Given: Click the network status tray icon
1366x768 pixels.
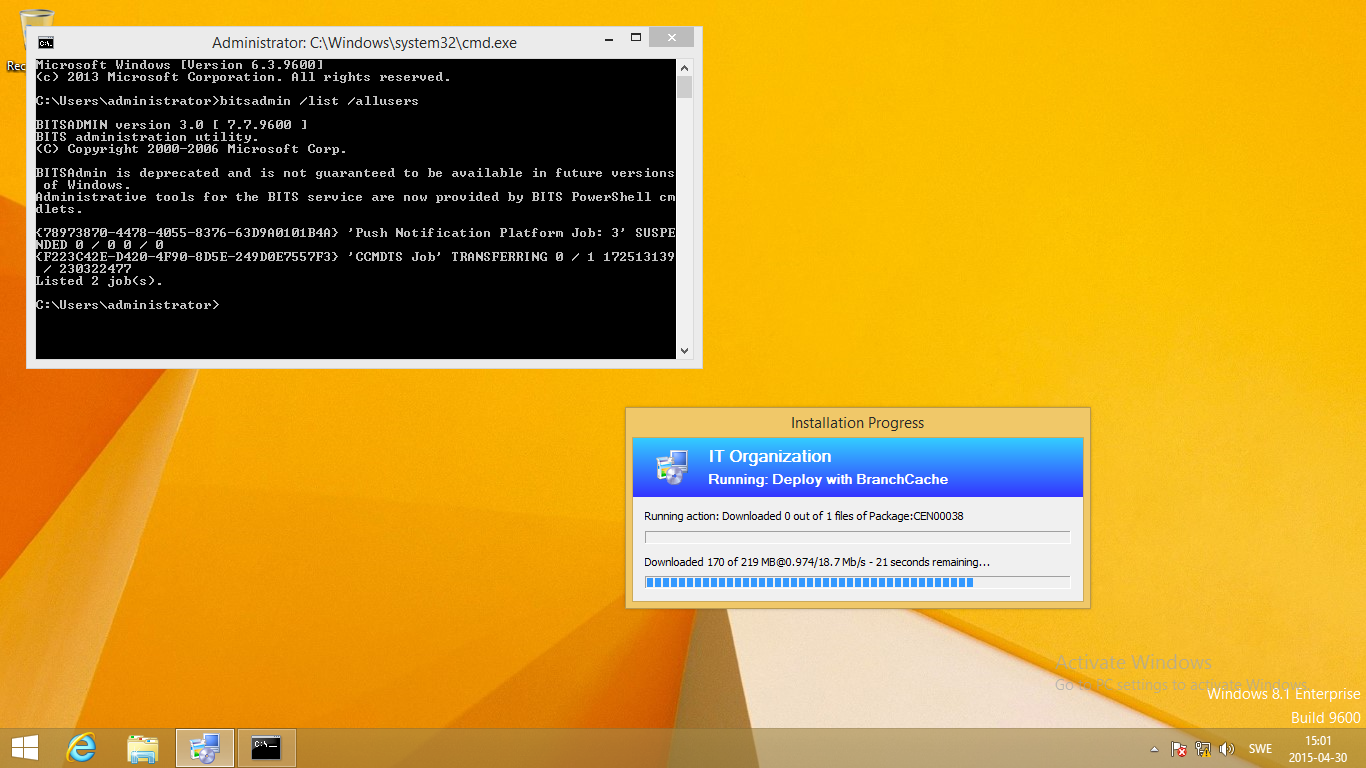Looking at the screenshot, I should coord(1203,749).
